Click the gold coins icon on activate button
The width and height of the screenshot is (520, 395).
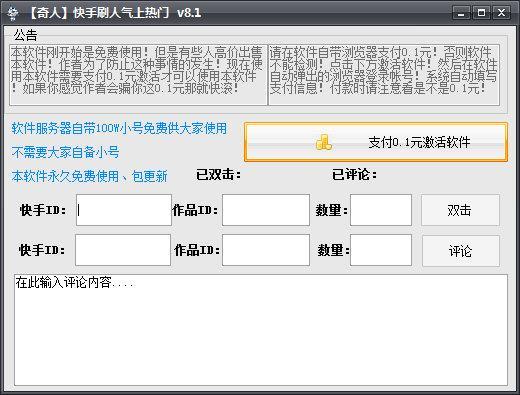pos(323,142)
